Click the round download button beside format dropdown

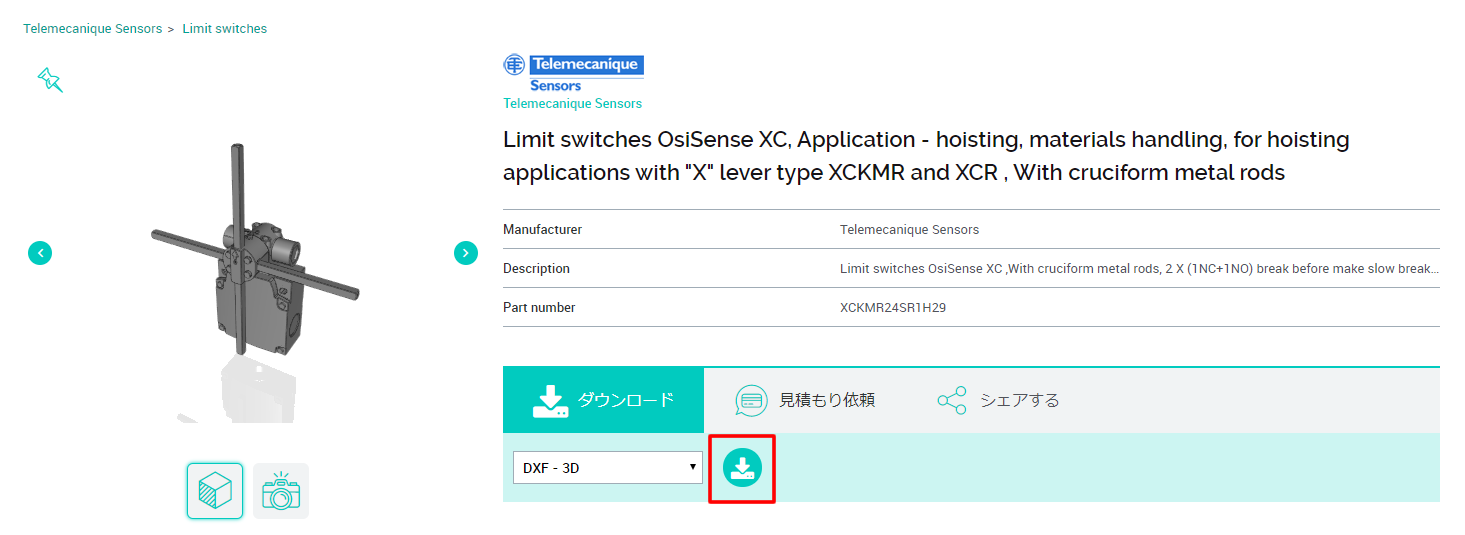pos(742,467)
